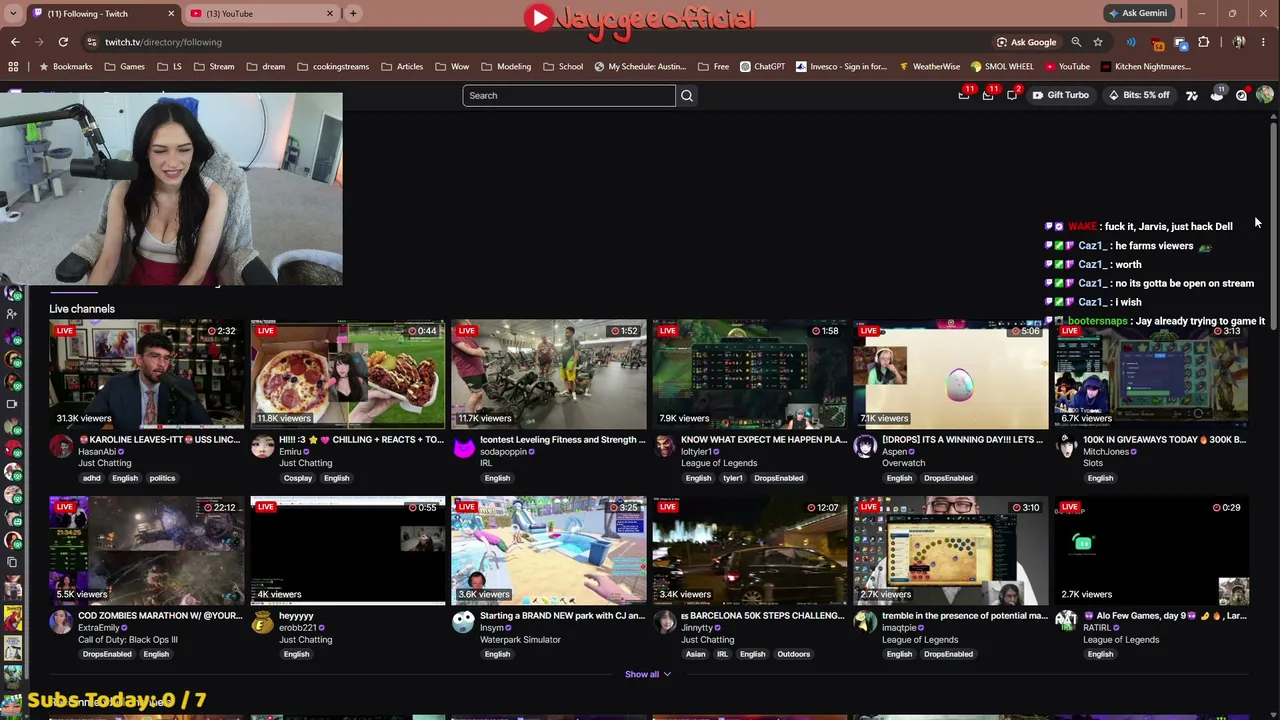This screenshot has height=720, width=1280.
Task: Click the Twitch Search input field
Action: click(x=569, y=96)
